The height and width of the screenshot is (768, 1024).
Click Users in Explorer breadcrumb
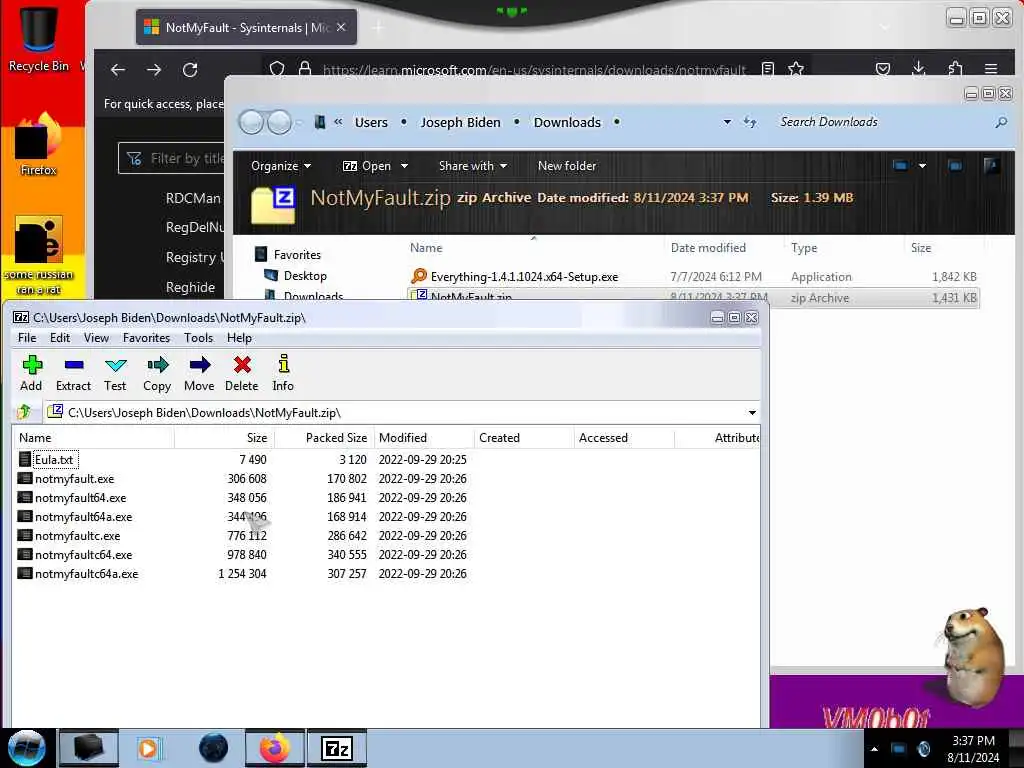click(x=371, y=122)
